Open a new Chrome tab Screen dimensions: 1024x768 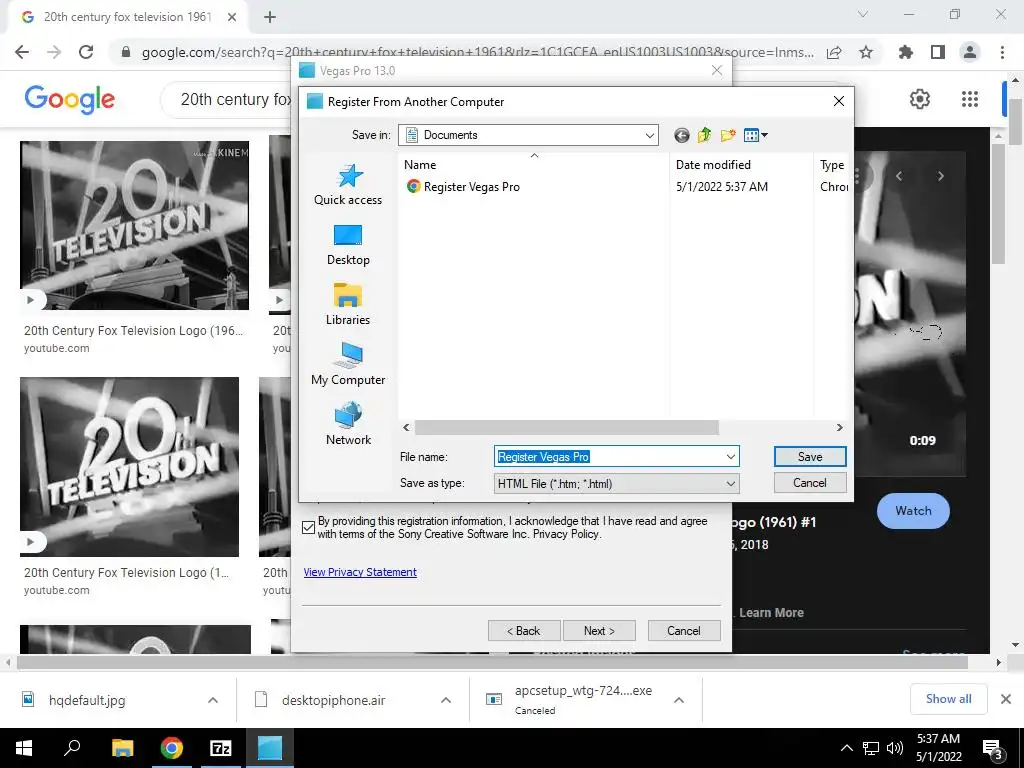click(270, 18)
